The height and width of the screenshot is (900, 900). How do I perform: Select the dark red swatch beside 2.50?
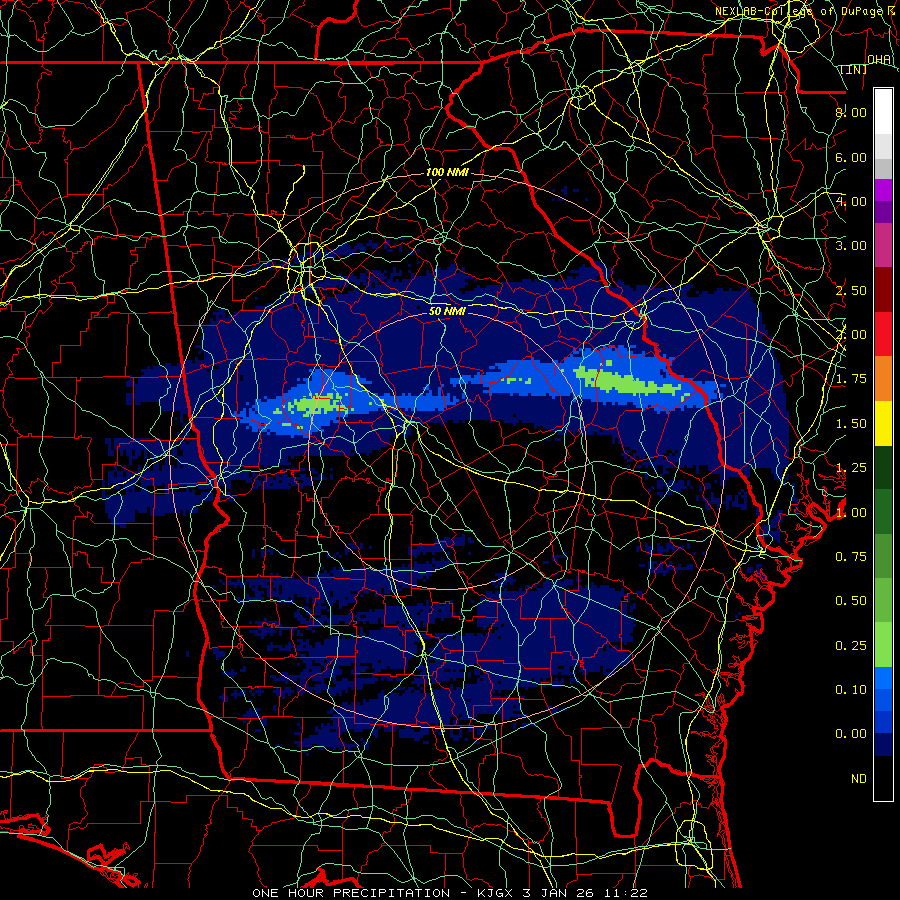[883, 290]
